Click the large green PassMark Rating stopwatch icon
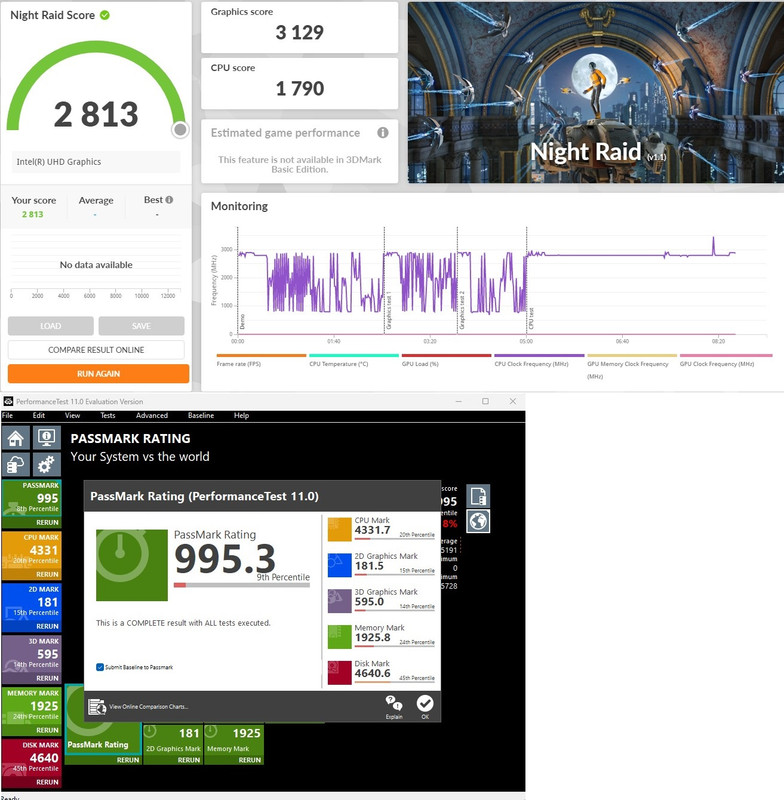The width and height of the screenshot is (784, 800). click(132, 565)
